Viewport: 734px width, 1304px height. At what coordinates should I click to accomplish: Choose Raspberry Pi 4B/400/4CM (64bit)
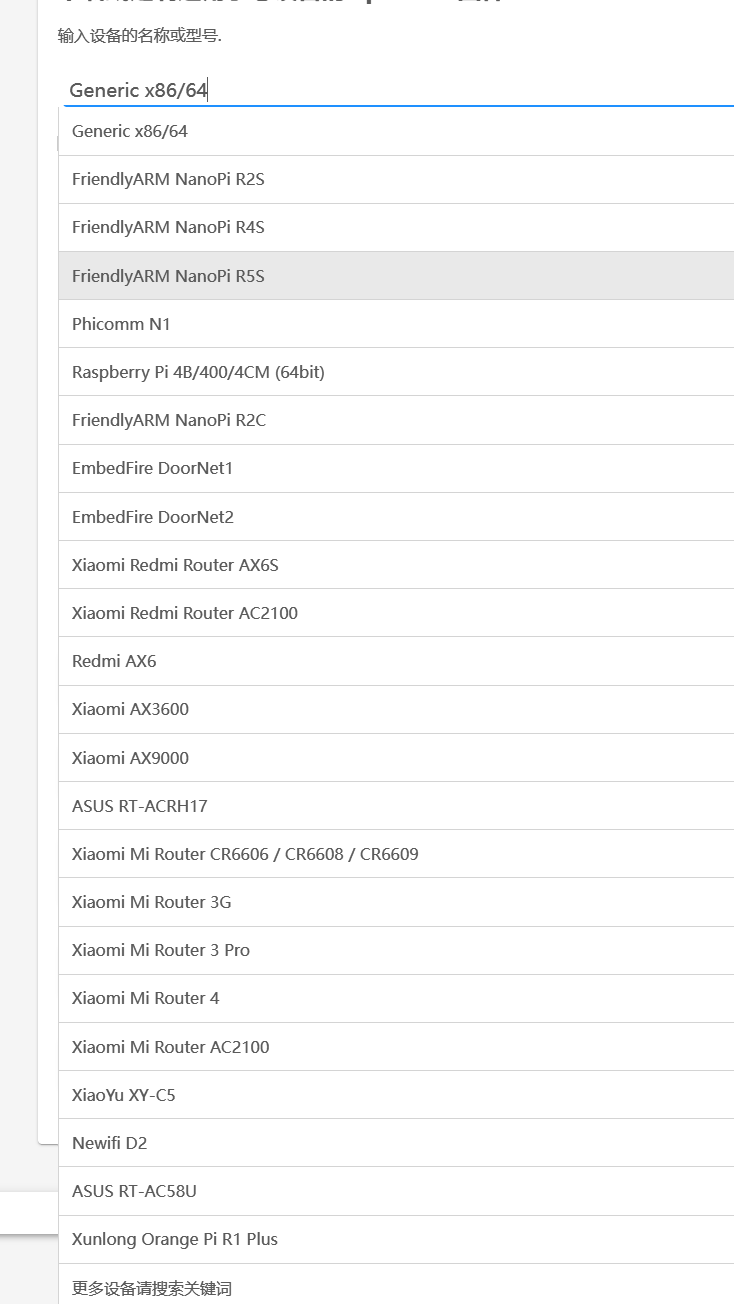tap(198, 372)
